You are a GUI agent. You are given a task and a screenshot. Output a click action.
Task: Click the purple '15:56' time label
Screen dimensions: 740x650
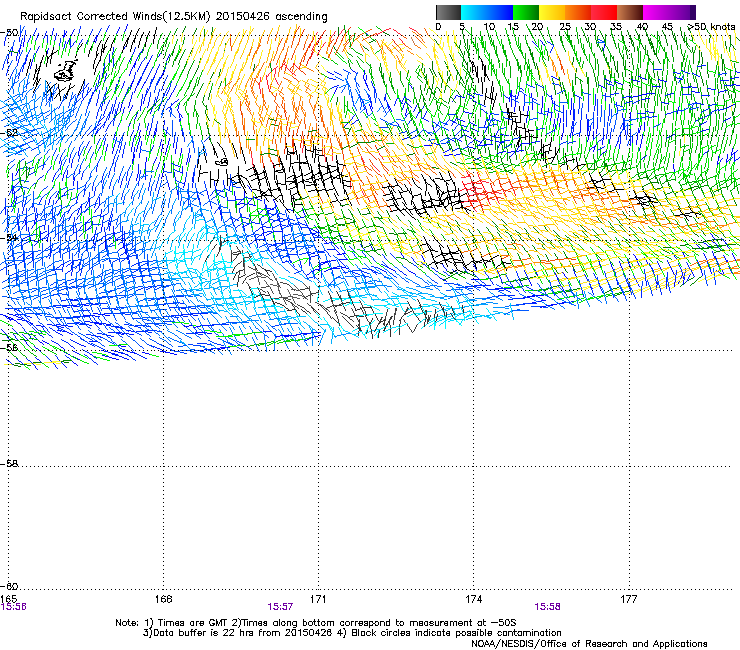click(14, 607)
